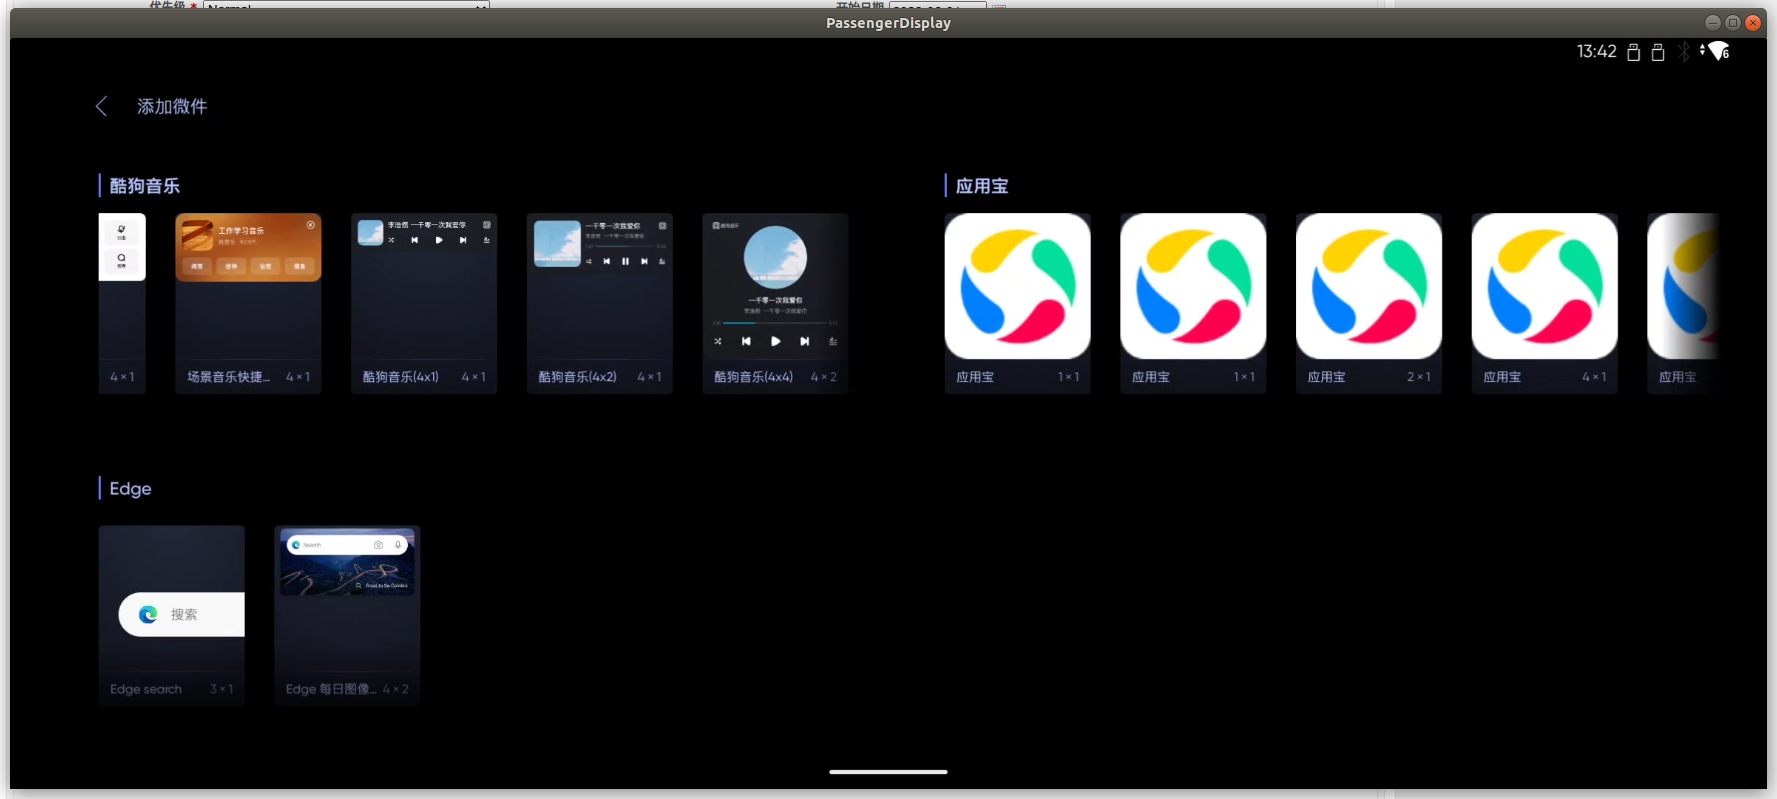
Task: Tap top-right corner icon in 酷狗音乐(4x1) preview
Action: (487, 225)
